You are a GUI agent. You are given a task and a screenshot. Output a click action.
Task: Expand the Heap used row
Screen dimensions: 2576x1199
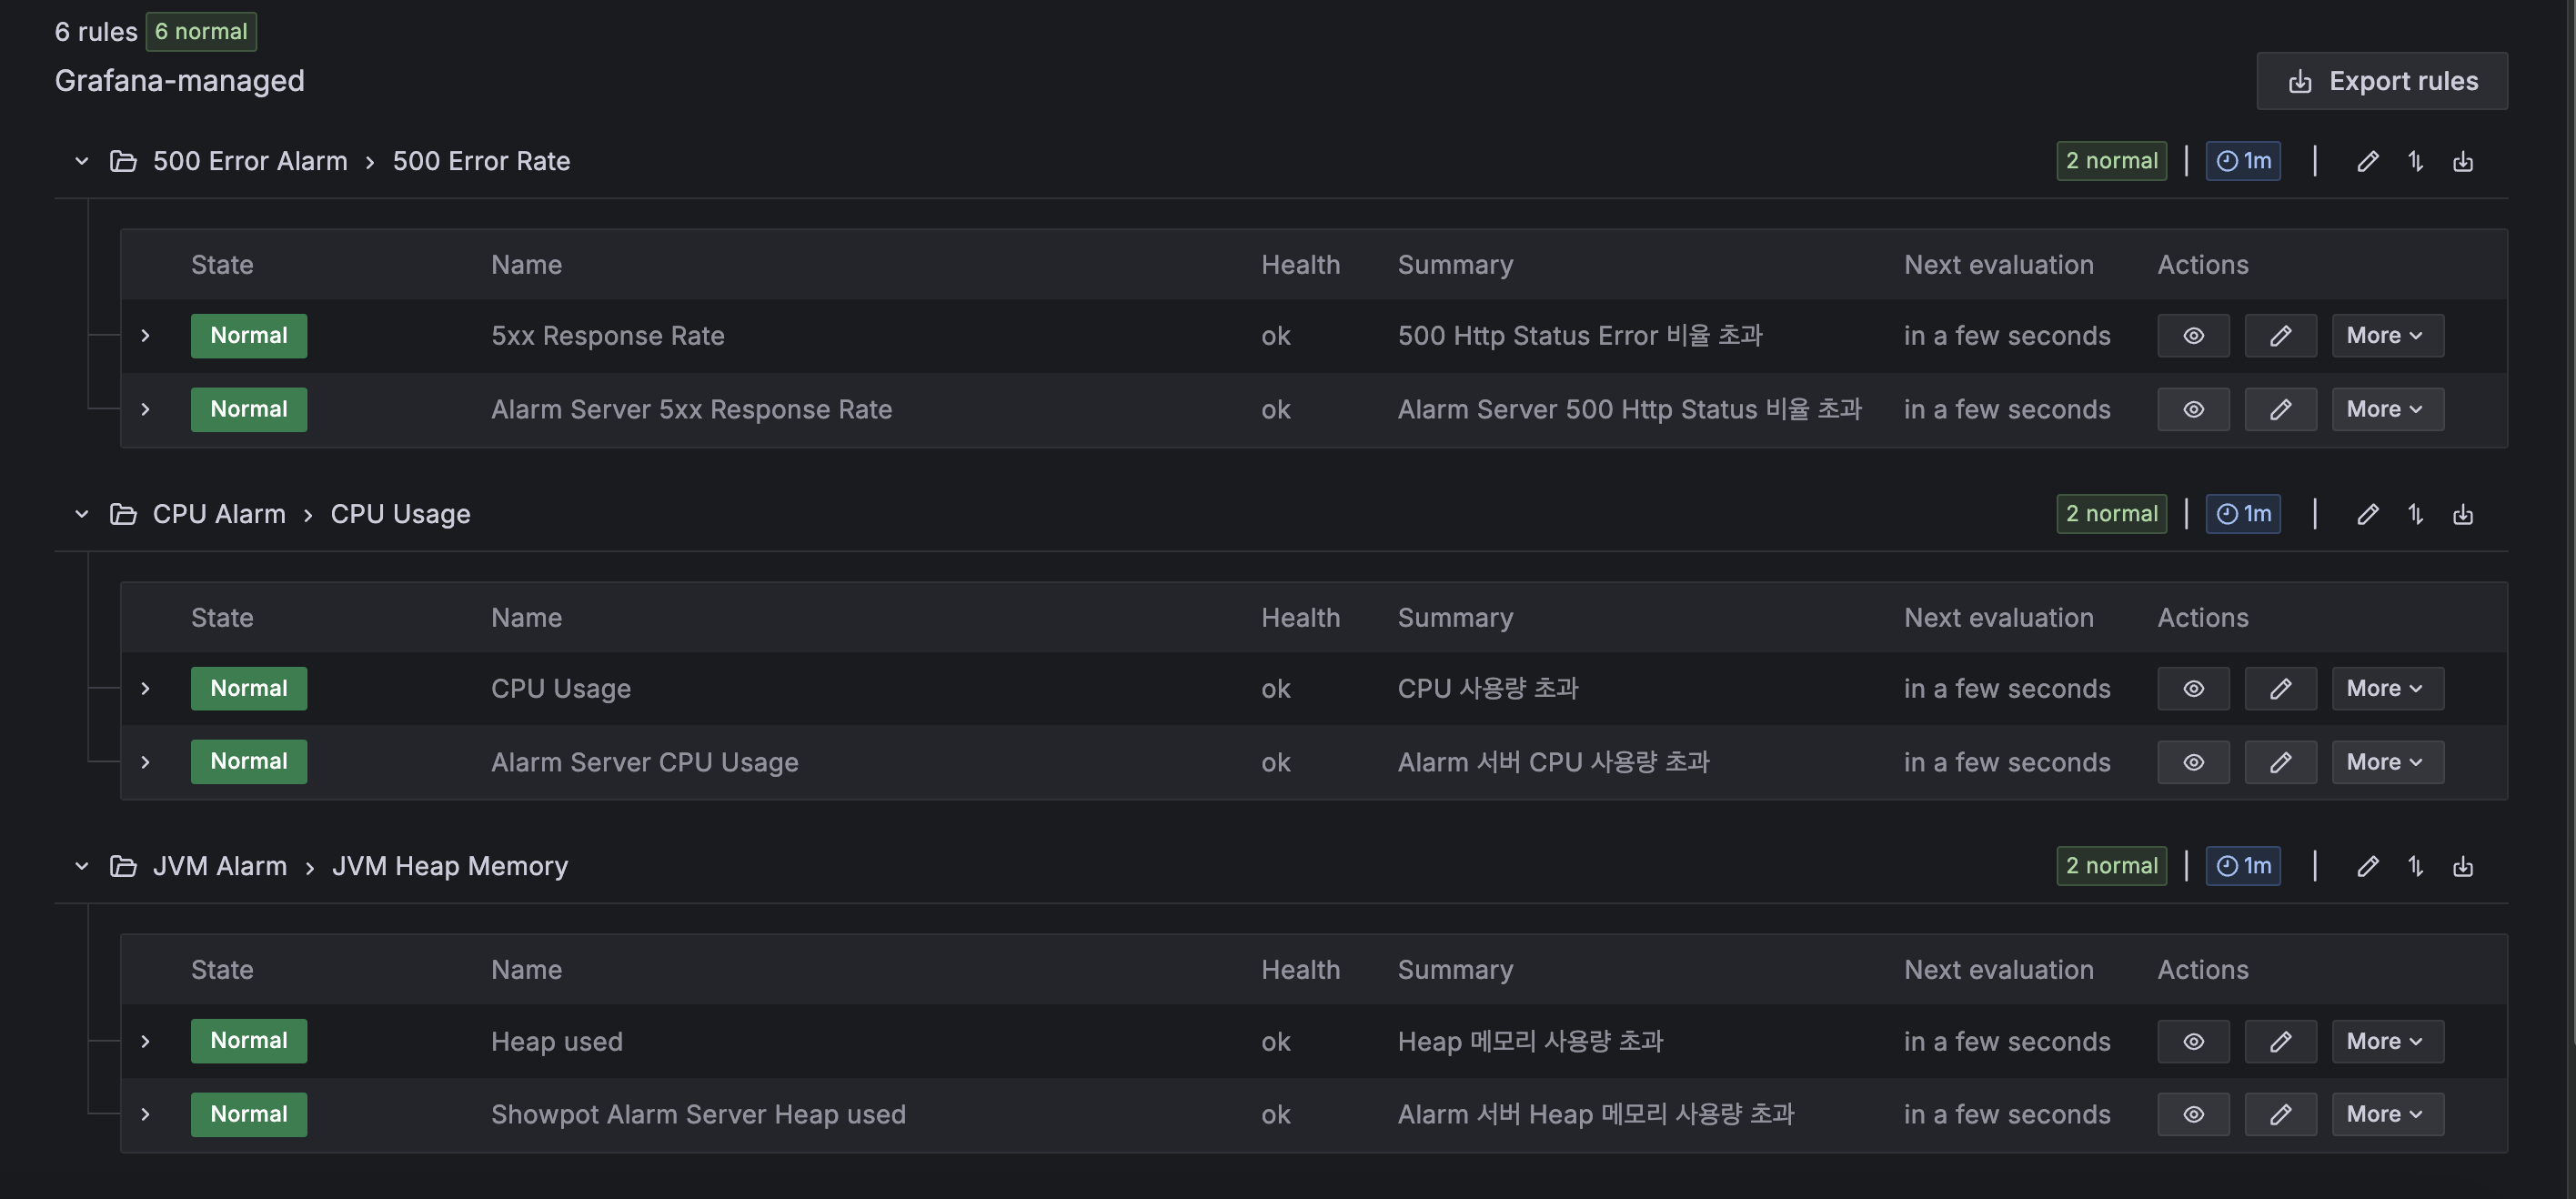[x=146, y=1041]
